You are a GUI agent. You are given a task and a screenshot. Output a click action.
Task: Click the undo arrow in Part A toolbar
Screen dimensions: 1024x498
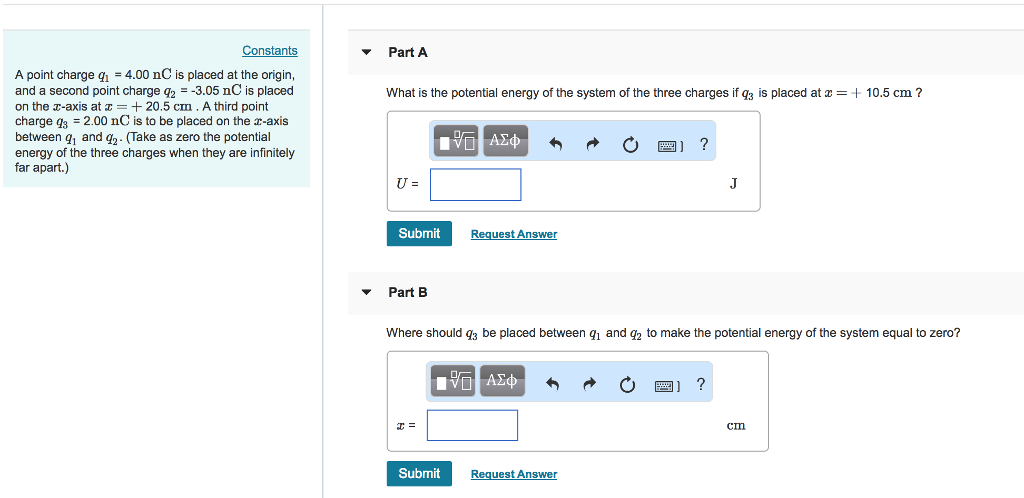click(556, 146)
